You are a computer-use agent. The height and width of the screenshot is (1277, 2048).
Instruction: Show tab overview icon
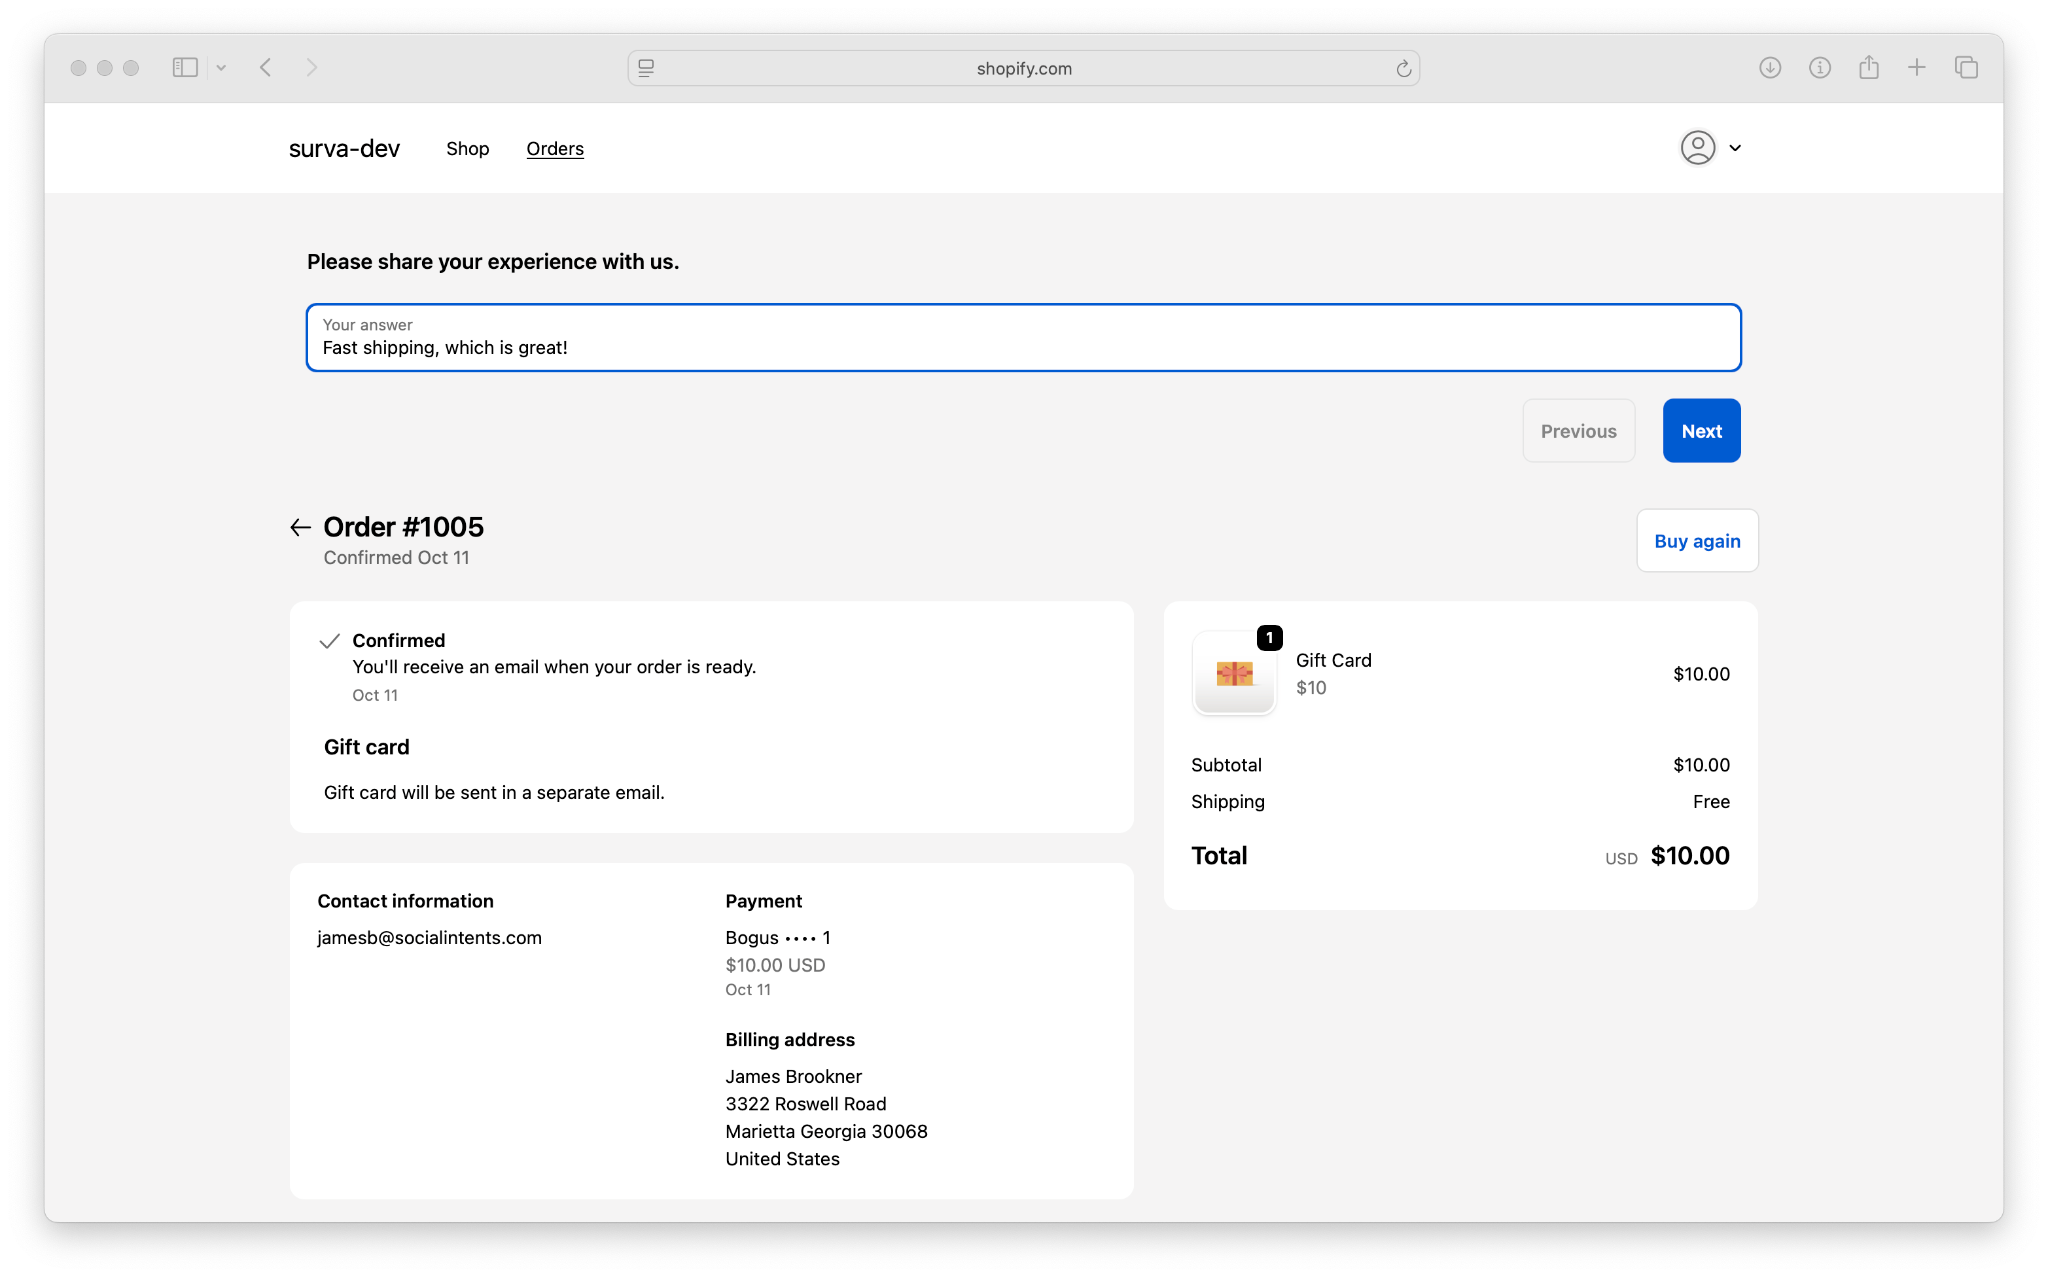(1966, 68)
